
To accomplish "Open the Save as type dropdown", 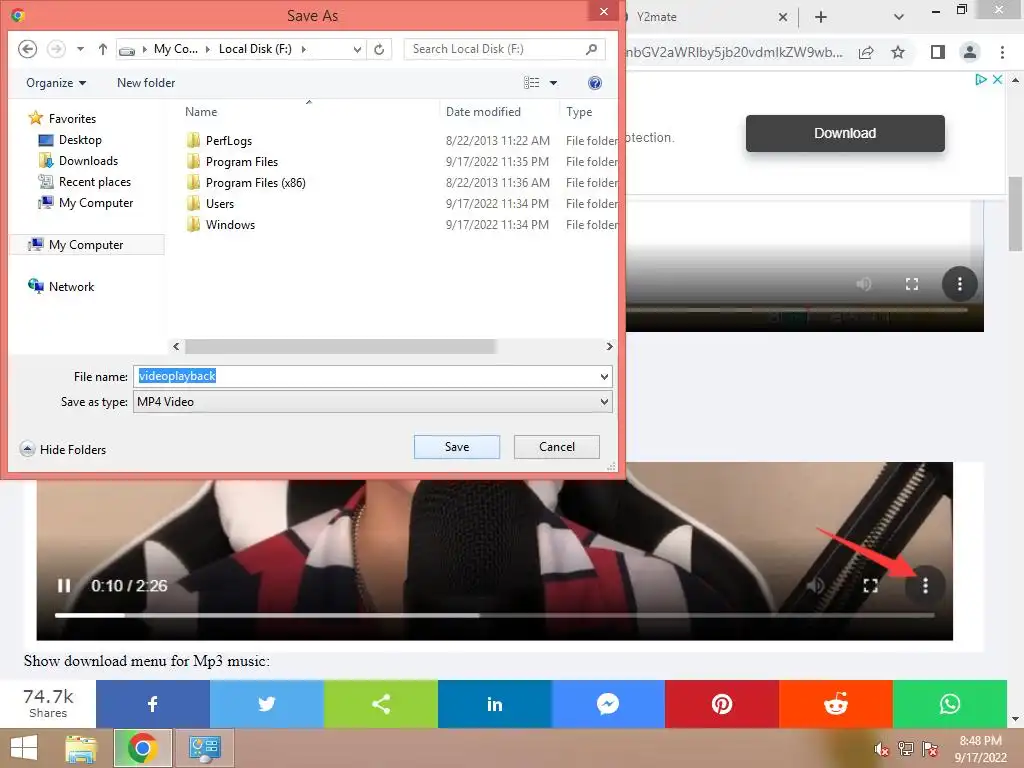I will [373, 402].
